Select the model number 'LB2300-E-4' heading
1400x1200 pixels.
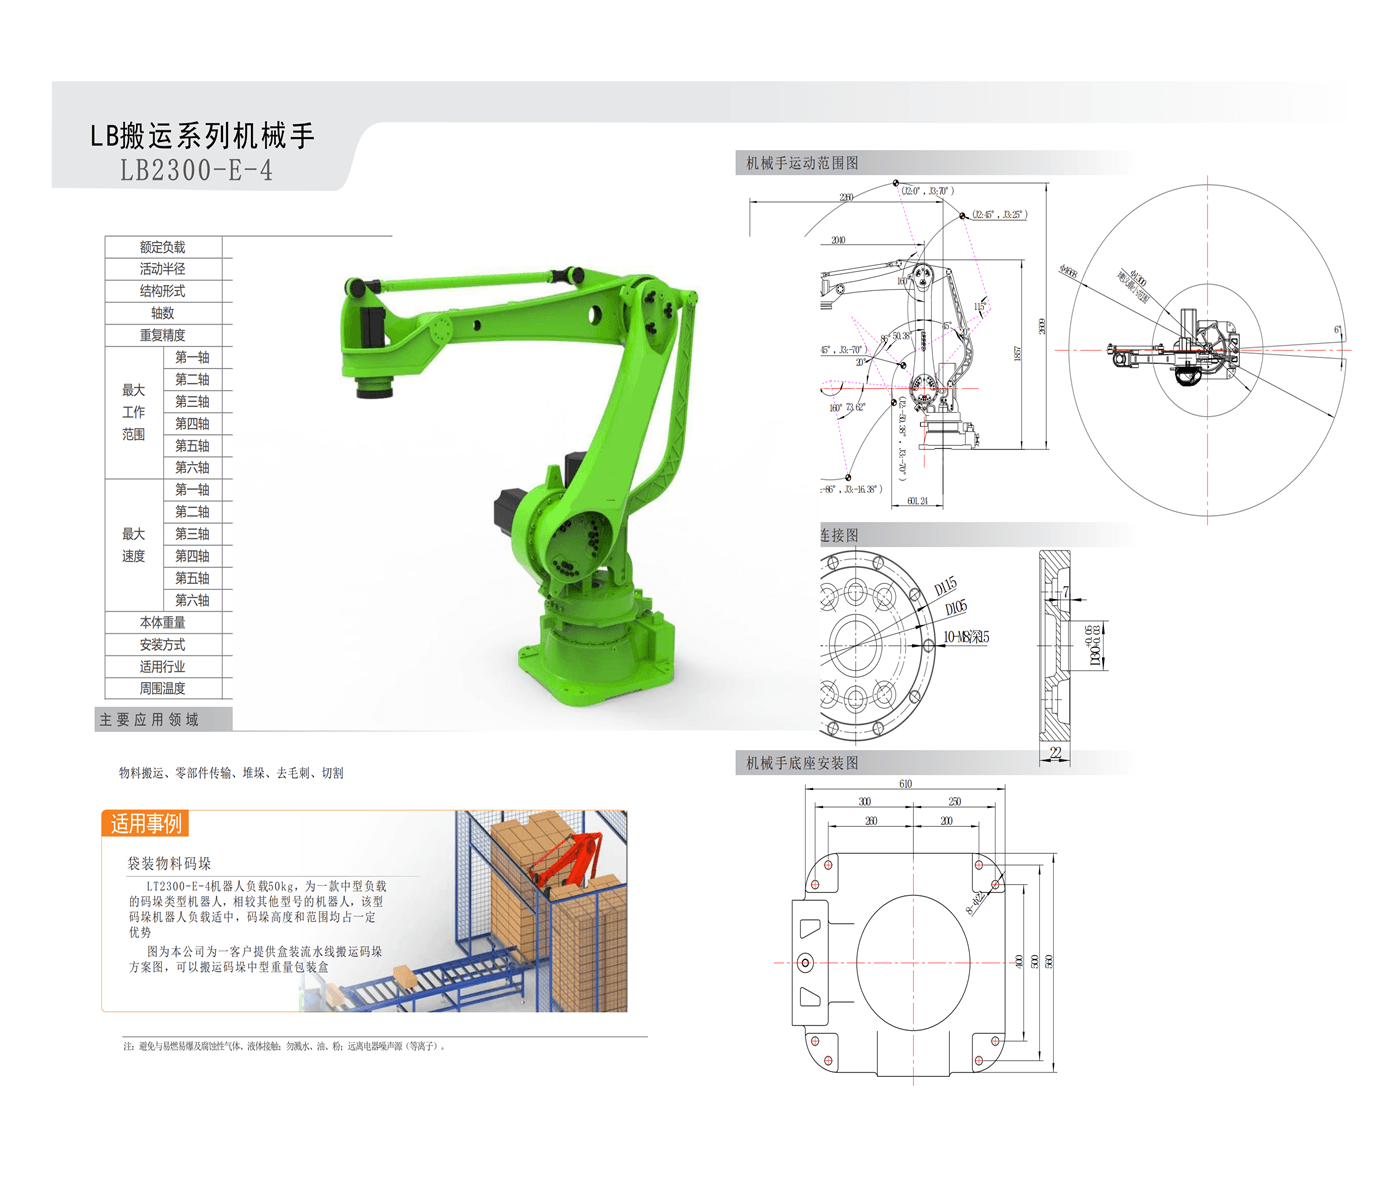[196, 170]
